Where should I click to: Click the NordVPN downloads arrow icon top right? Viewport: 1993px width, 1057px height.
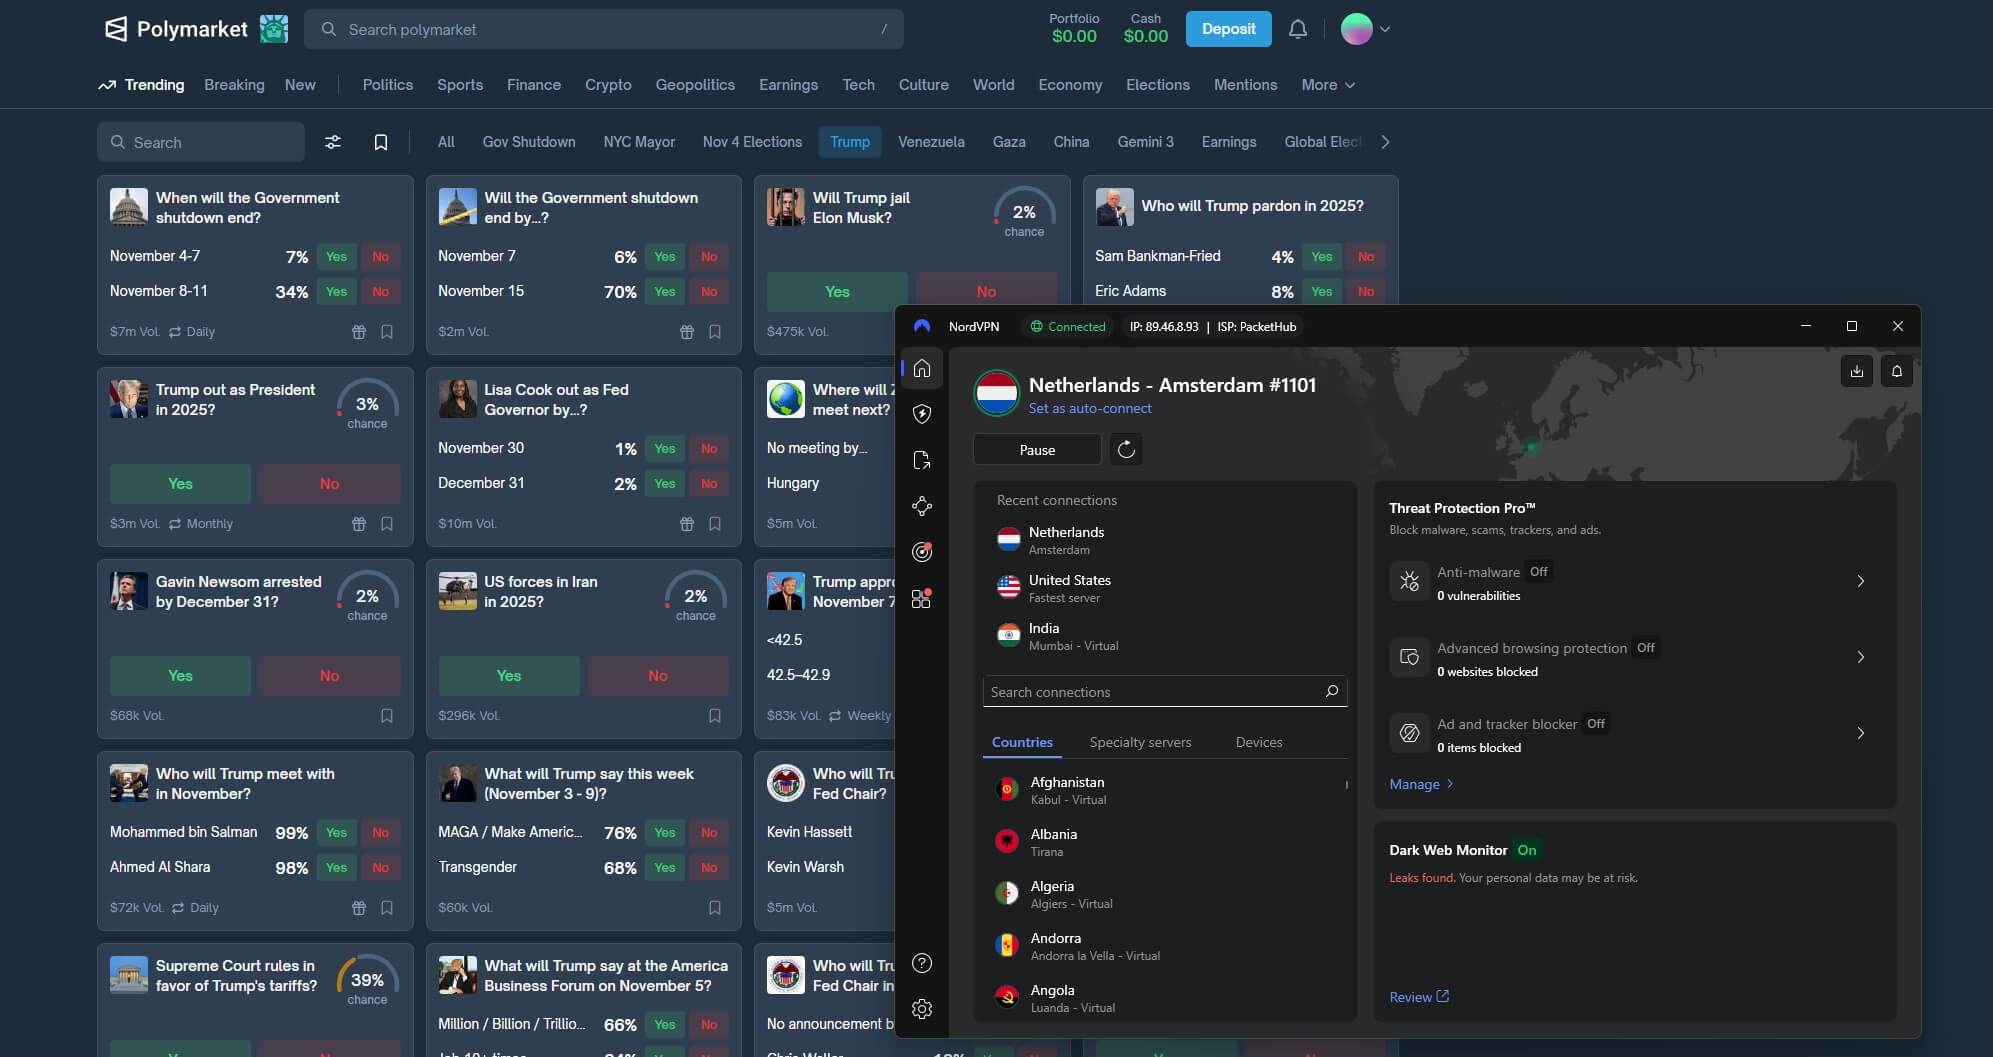click(1857, 371)
